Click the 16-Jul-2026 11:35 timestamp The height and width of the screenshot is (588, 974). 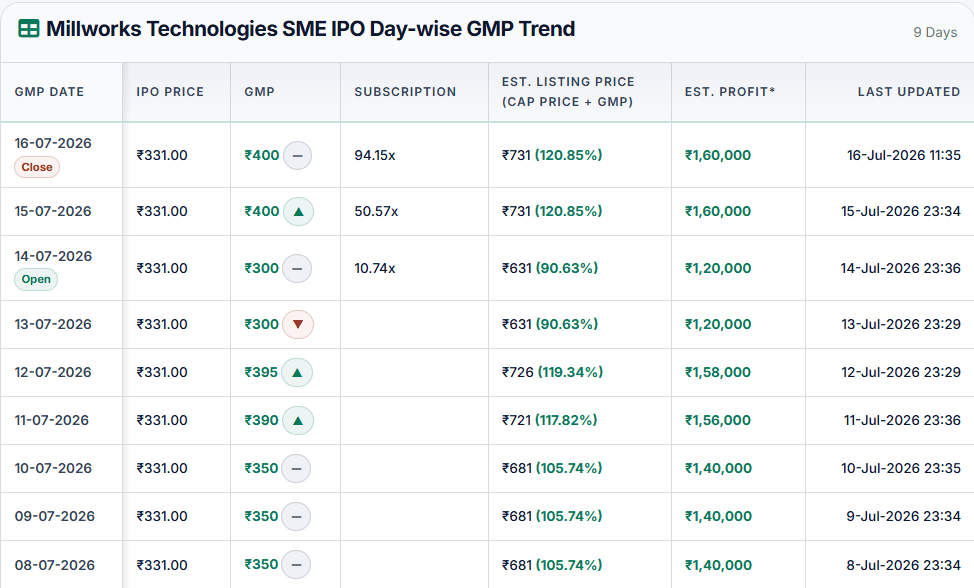pyautogui.click(x=904, y=155)
